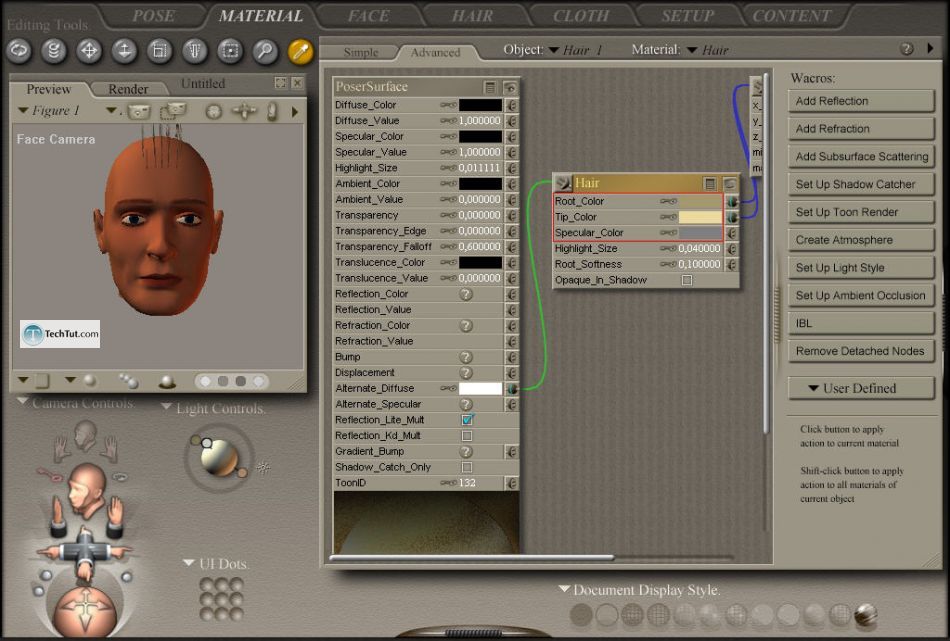Switch to the Render tab
Image resolution: width=950 pixels, height=641 pixels.
(128, 89)
